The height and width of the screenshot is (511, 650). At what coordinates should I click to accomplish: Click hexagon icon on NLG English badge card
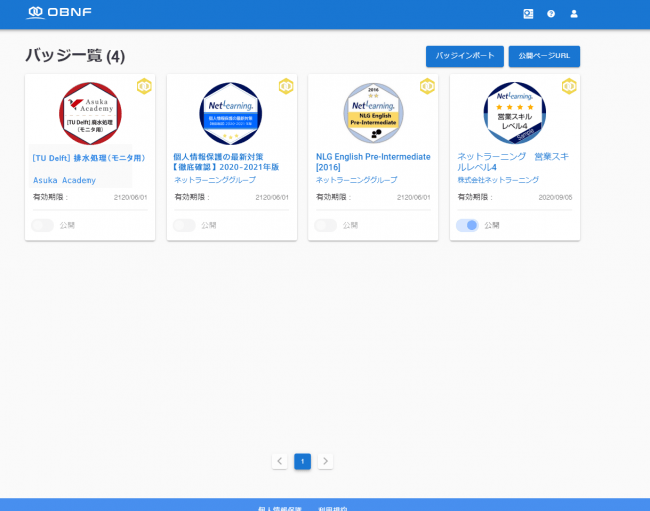tap(427, 86)
